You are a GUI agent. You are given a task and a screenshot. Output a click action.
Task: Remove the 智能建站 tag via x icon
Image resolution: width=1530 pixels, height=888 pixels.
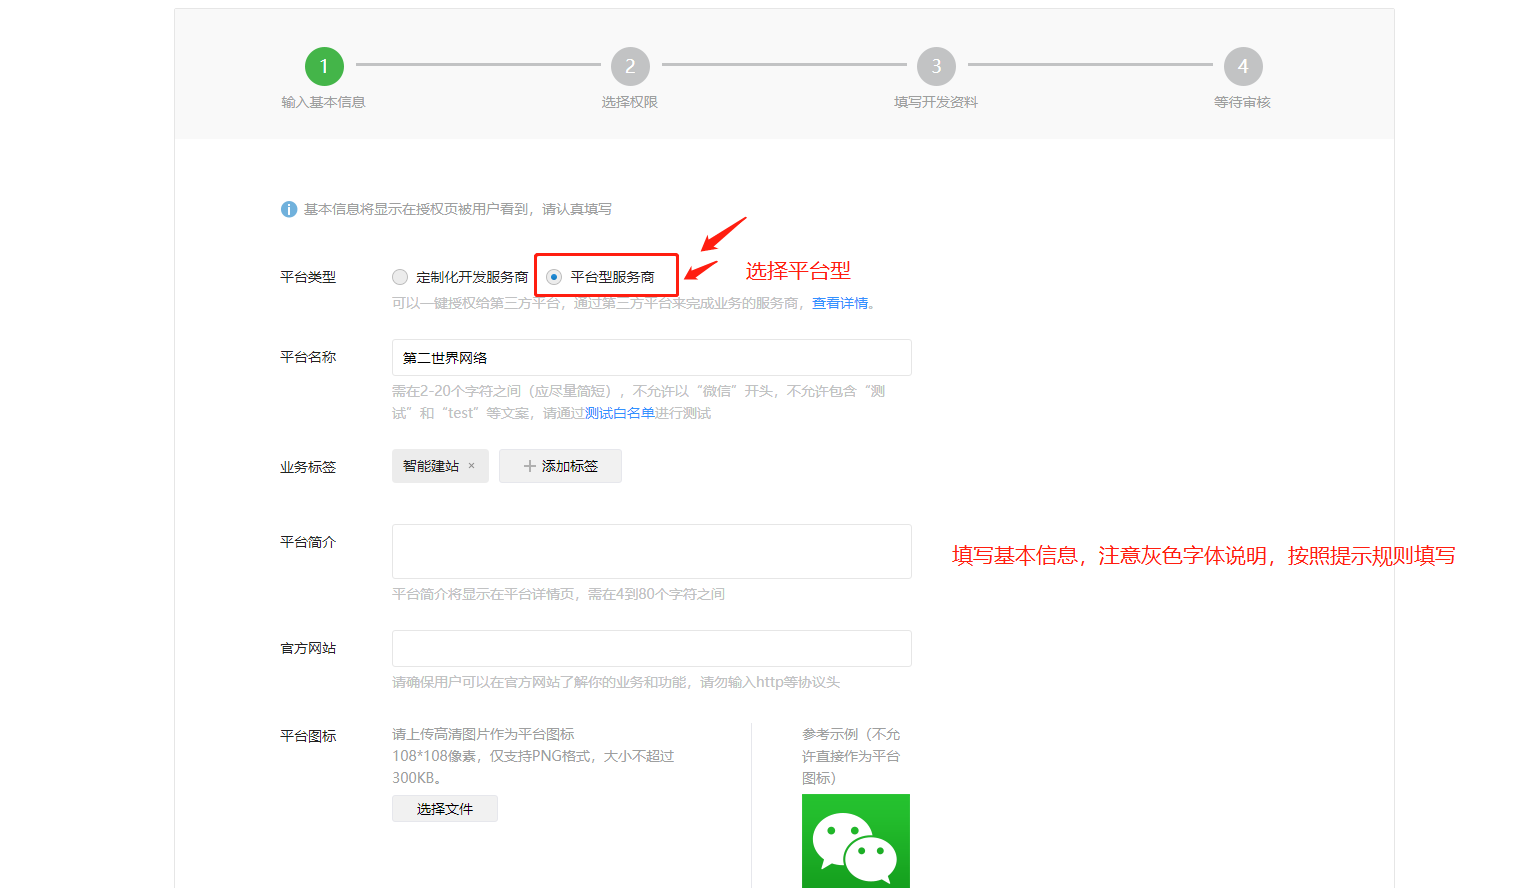click(472, 466)
